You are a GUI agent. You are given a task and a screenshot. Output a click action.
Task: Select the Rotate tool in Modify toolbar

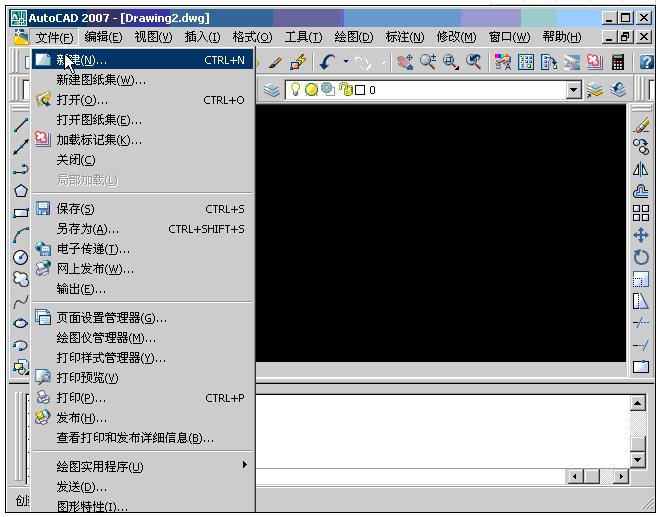click(641, 257)
